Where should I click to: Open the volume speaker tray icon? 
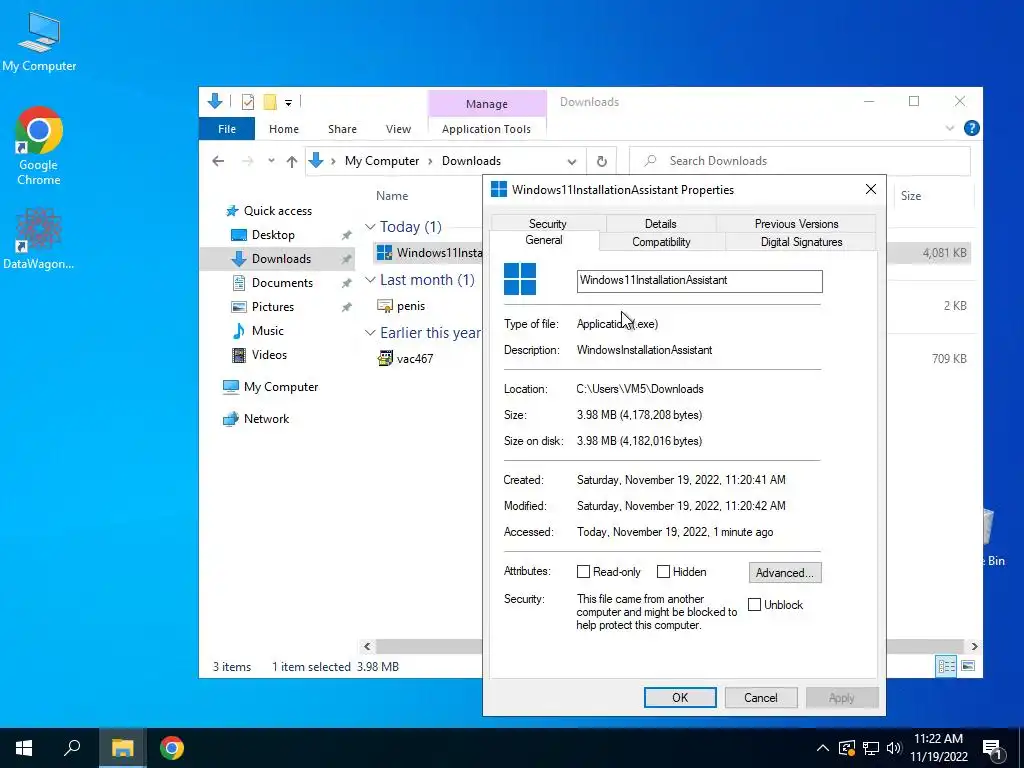coord(895,748)
